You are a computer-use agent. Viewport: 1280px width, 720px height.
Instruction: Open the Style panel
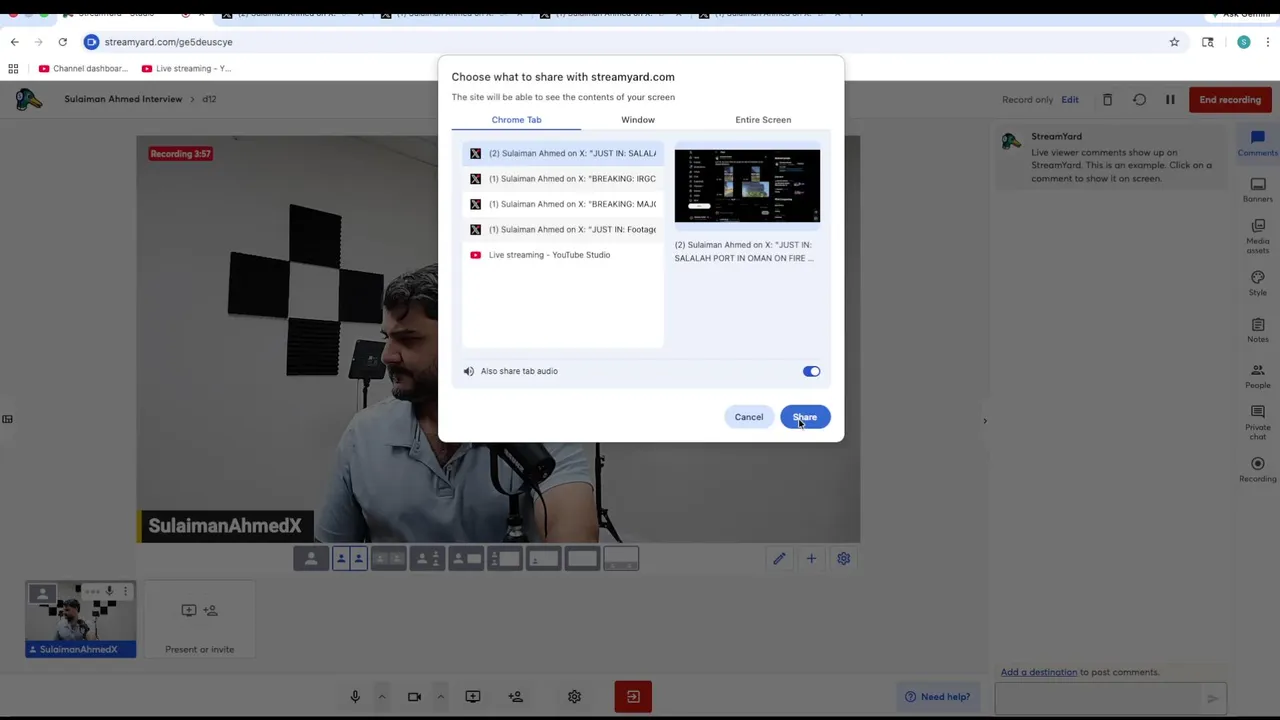pyautogui.click(x=1258, y=283)
